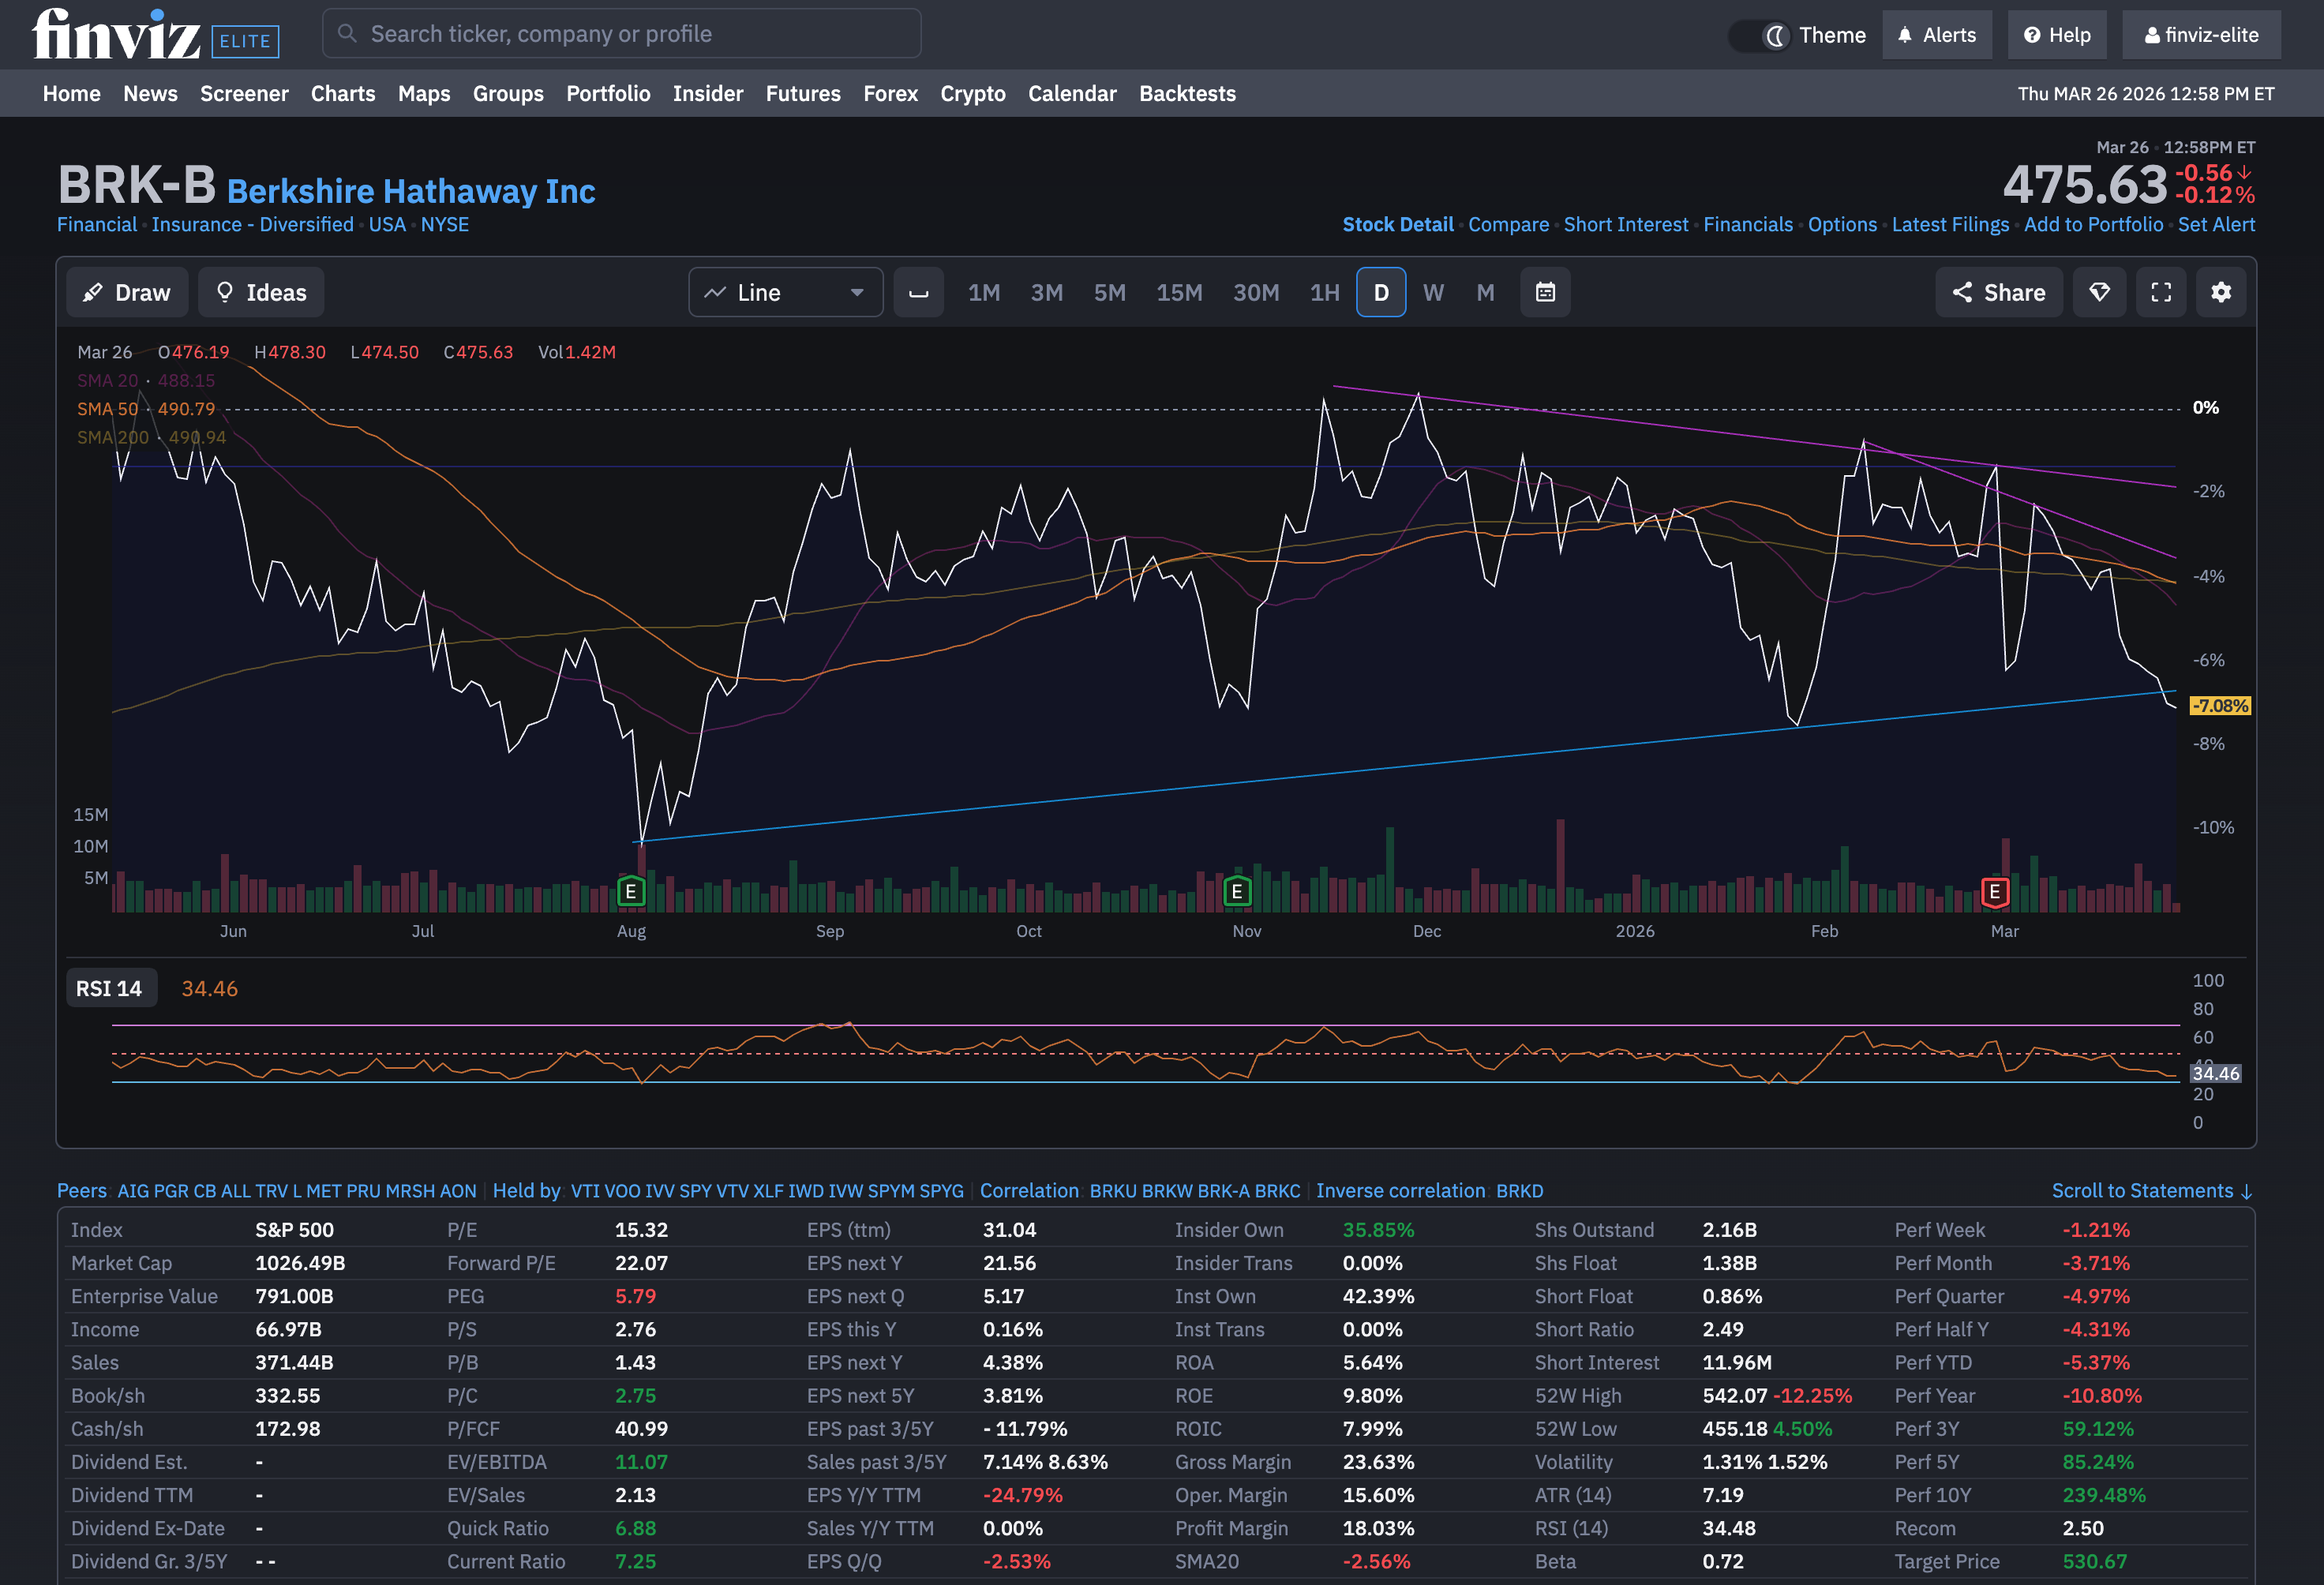Click the ticker search field
Screen dimensions: 2324x1585
(x=620, y=34)
